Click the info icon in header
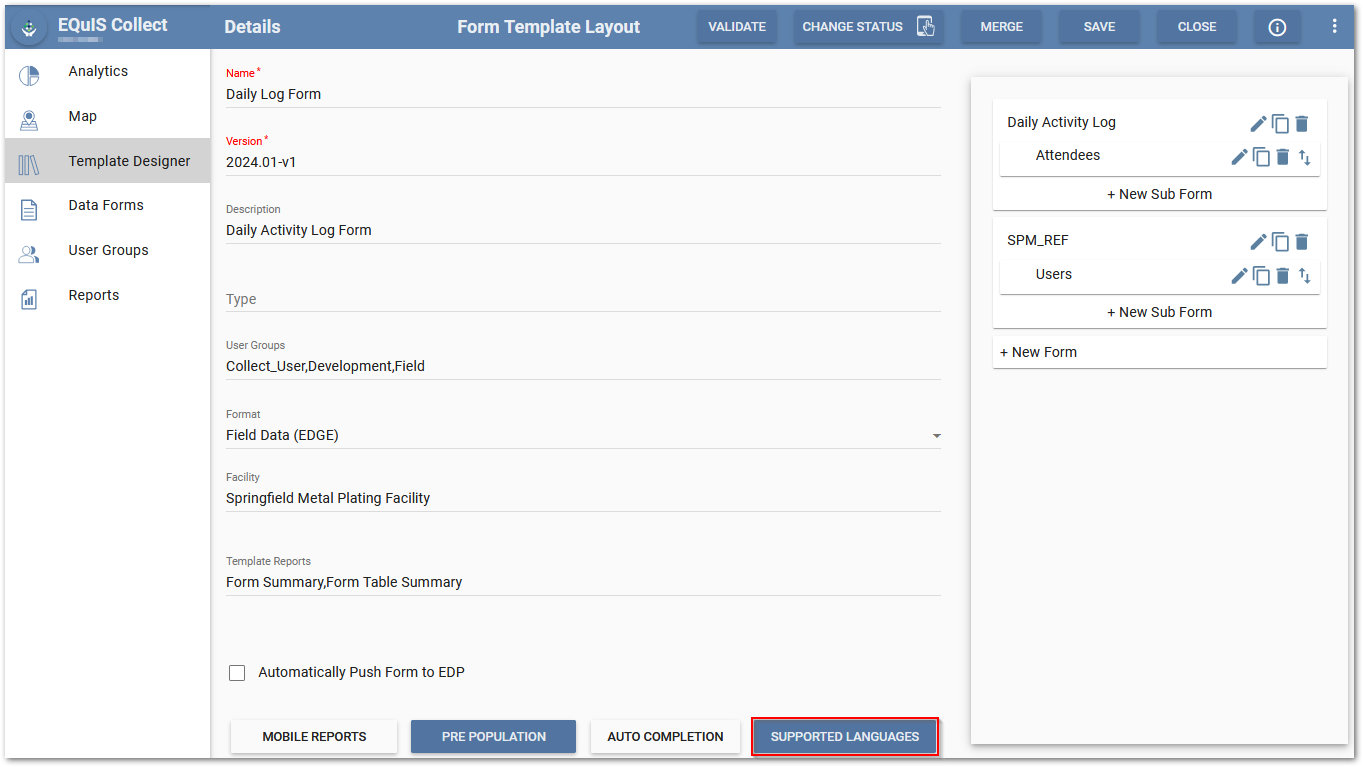1363x767 pixels. (x=1277, y=27)
